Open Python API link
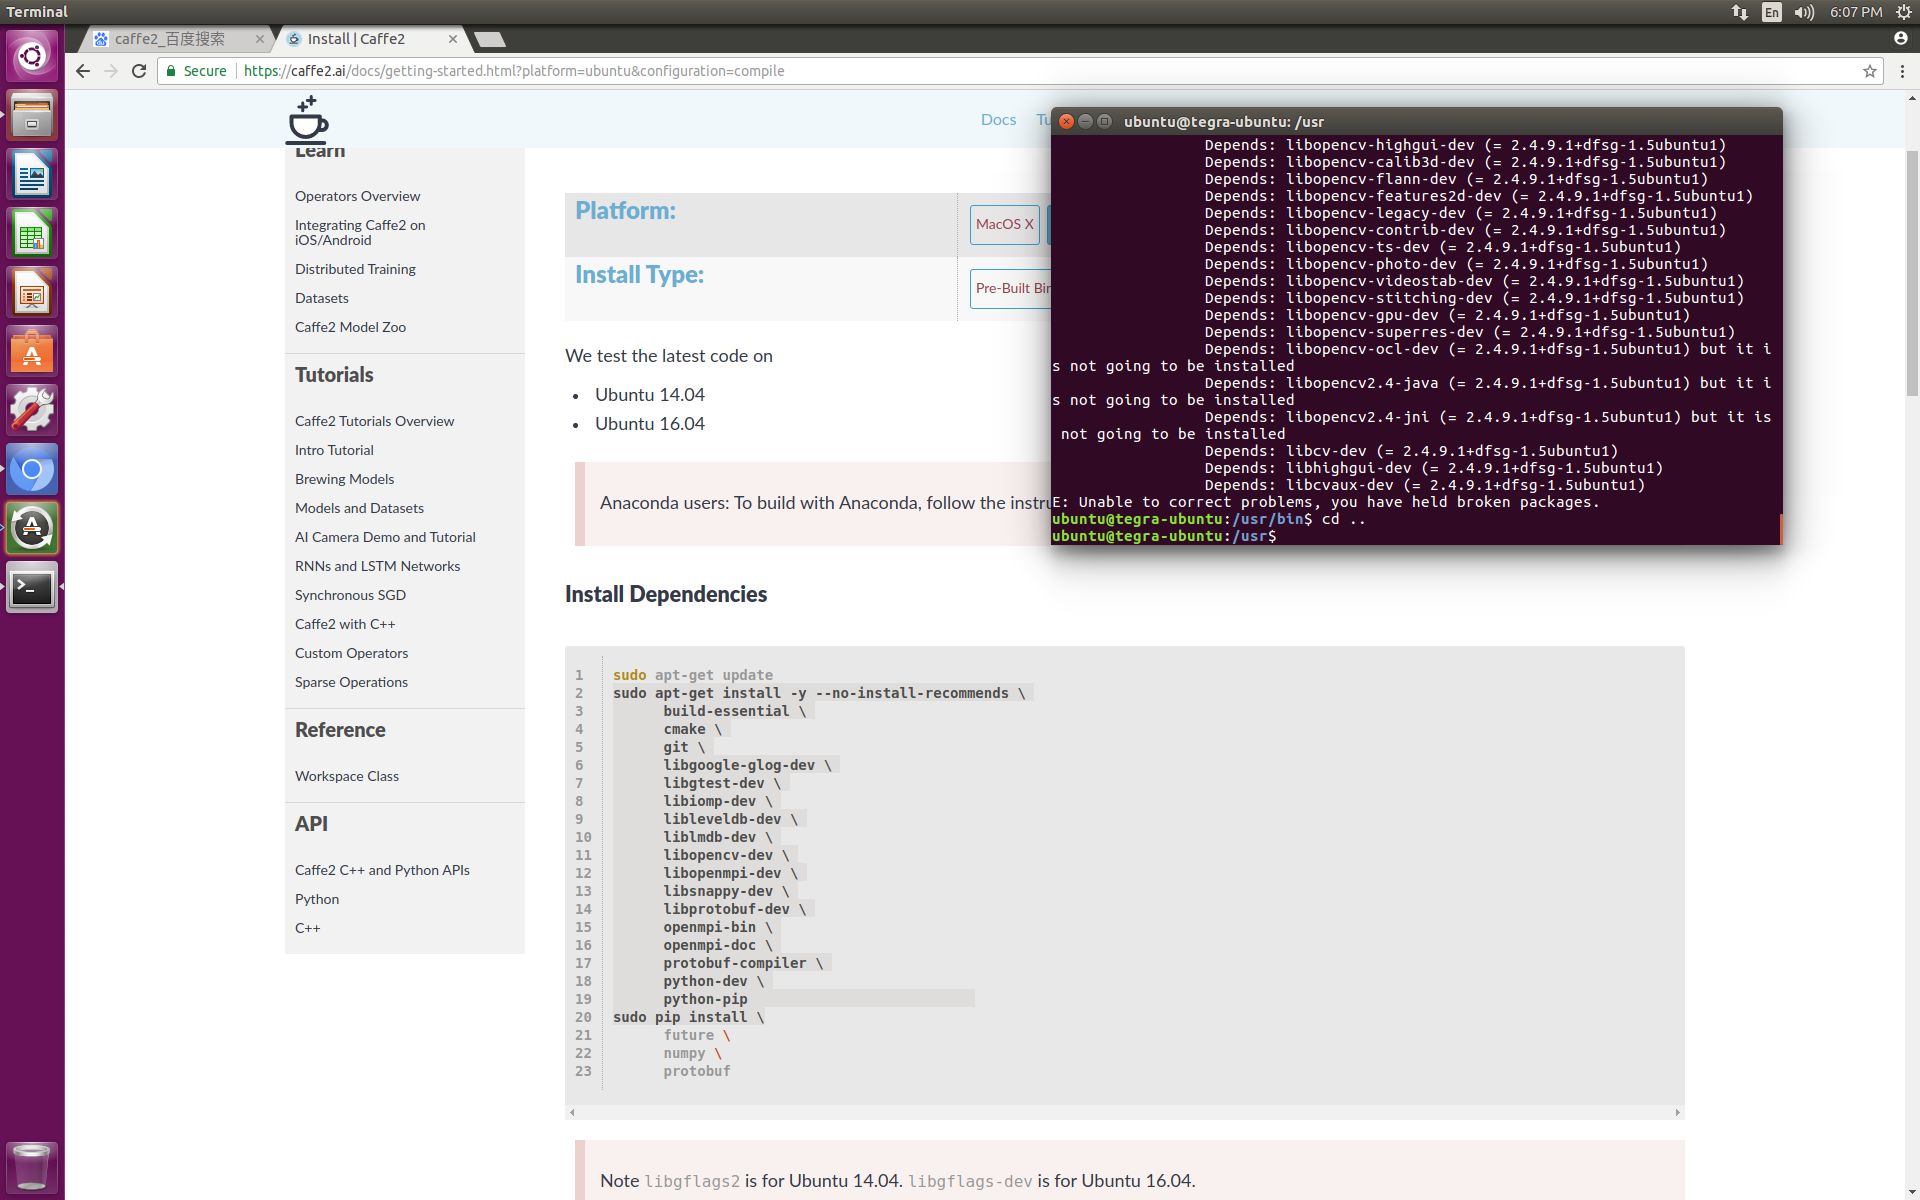This screenshot has width=1920, height=1200. point(317,899)
